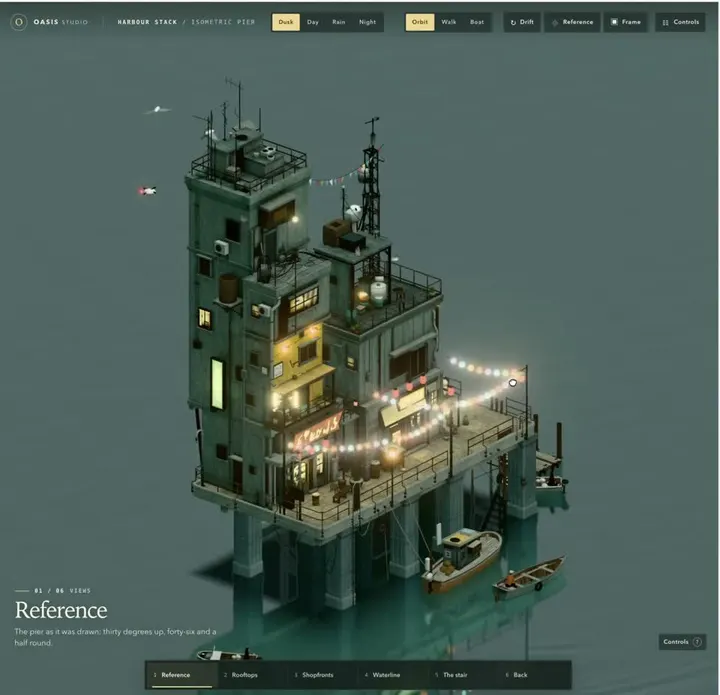Switch lighting to Night

(x=367, y=22)
